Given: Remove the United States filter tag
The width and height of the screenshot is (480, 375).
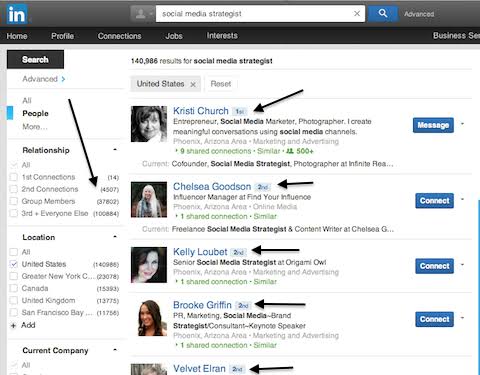Looking at the screenshot, I should [193, 85].
